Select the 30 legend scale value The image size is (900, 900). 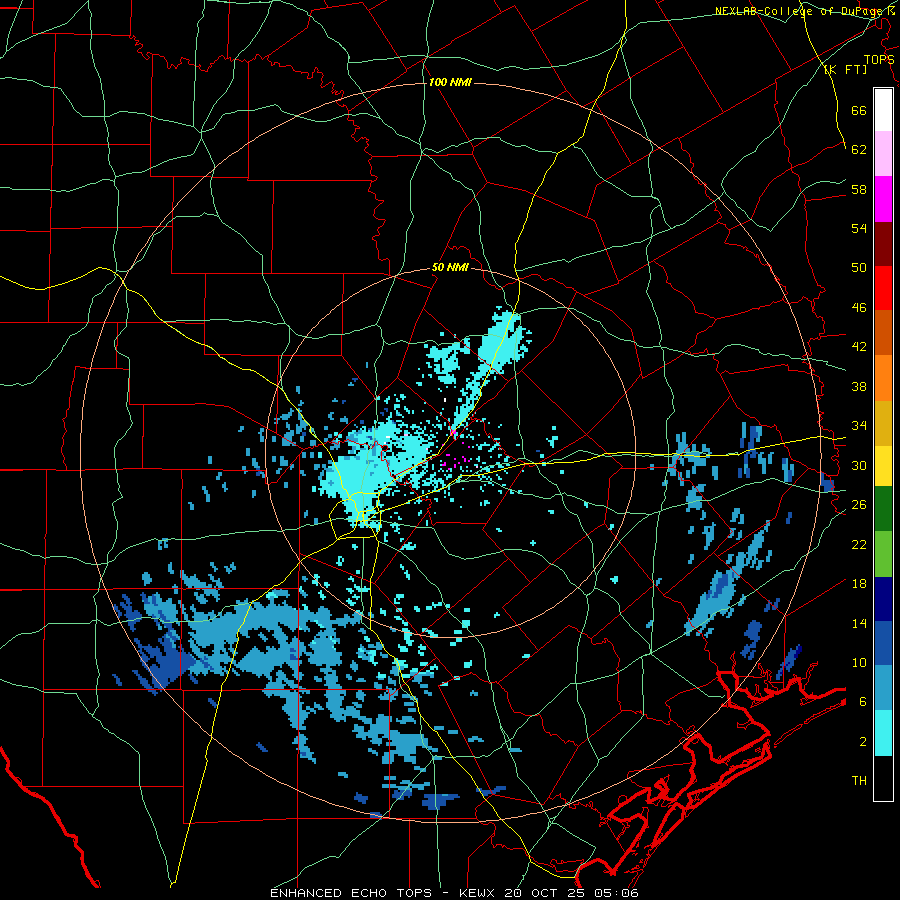pyautogui.click(x=859, y=465)
